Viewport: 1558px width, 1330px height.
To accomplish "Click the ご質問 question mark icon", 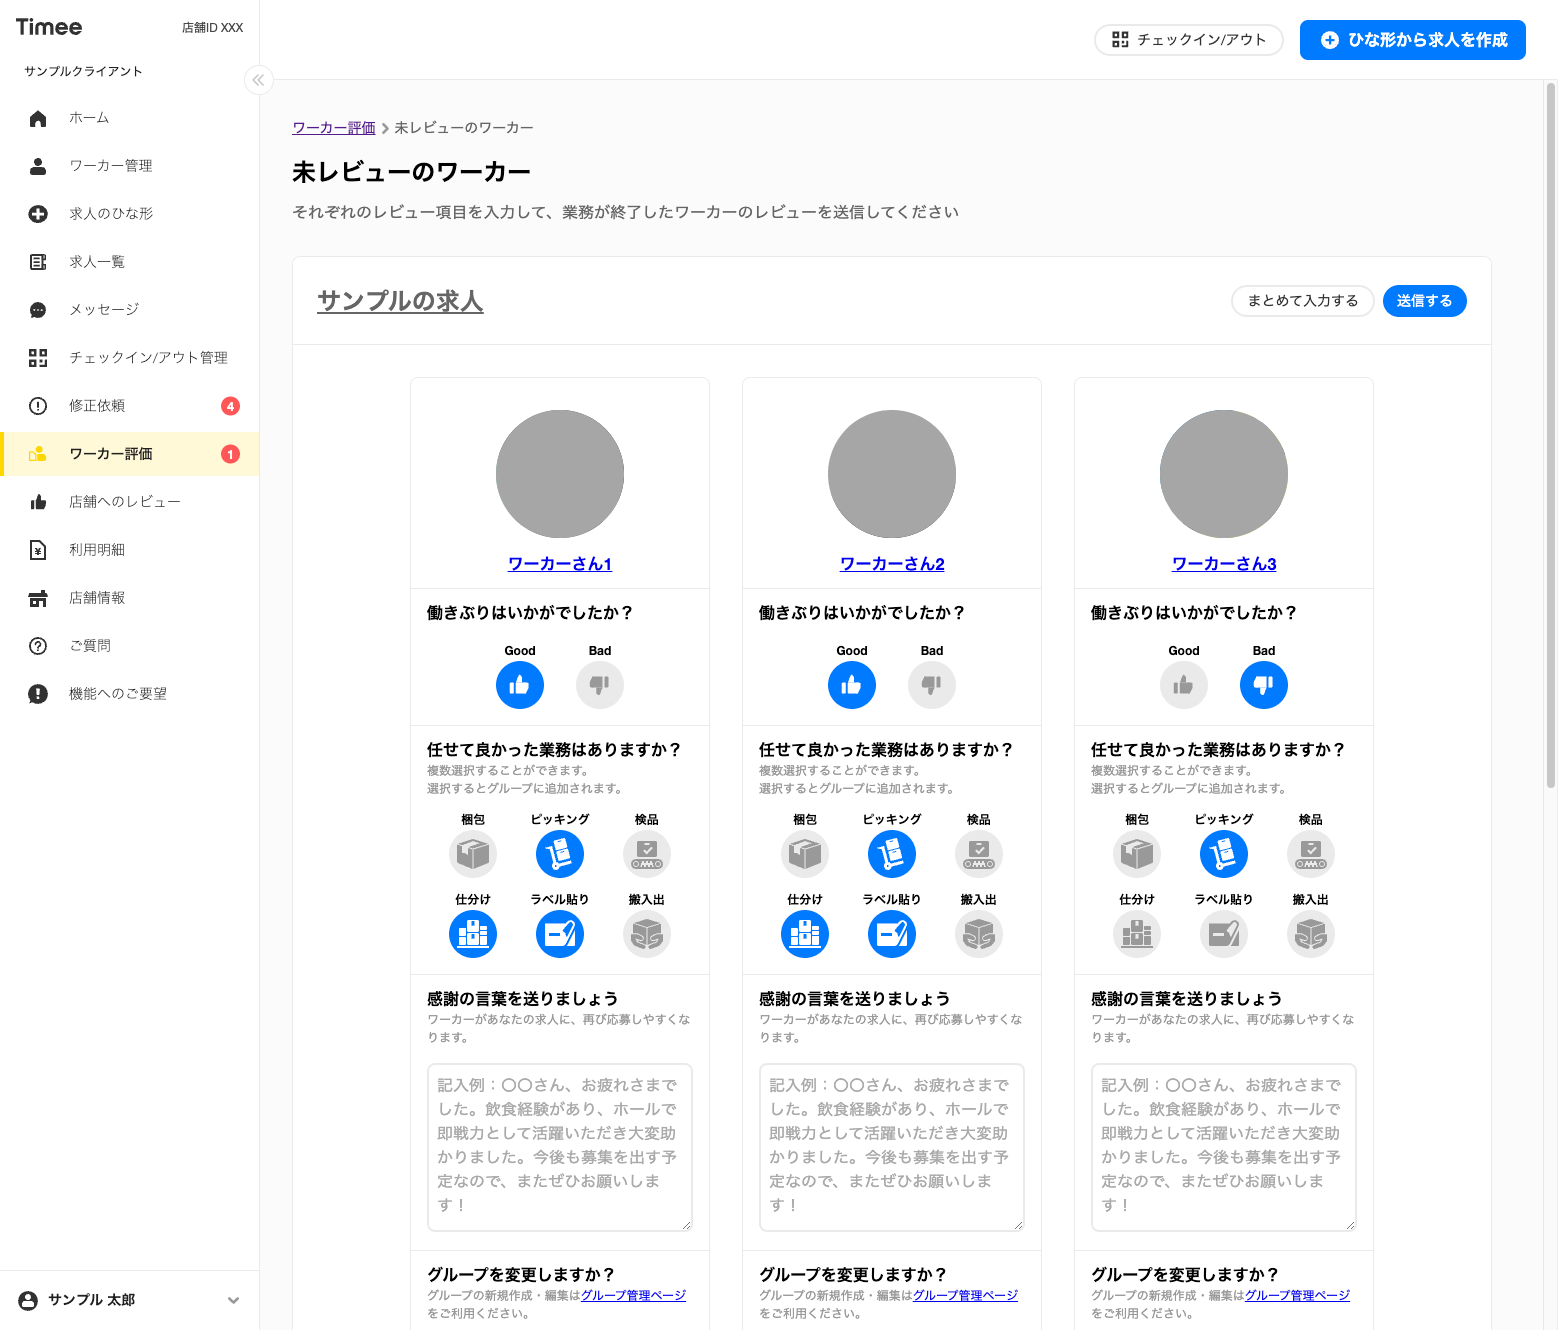I will [x=38, y=646].
